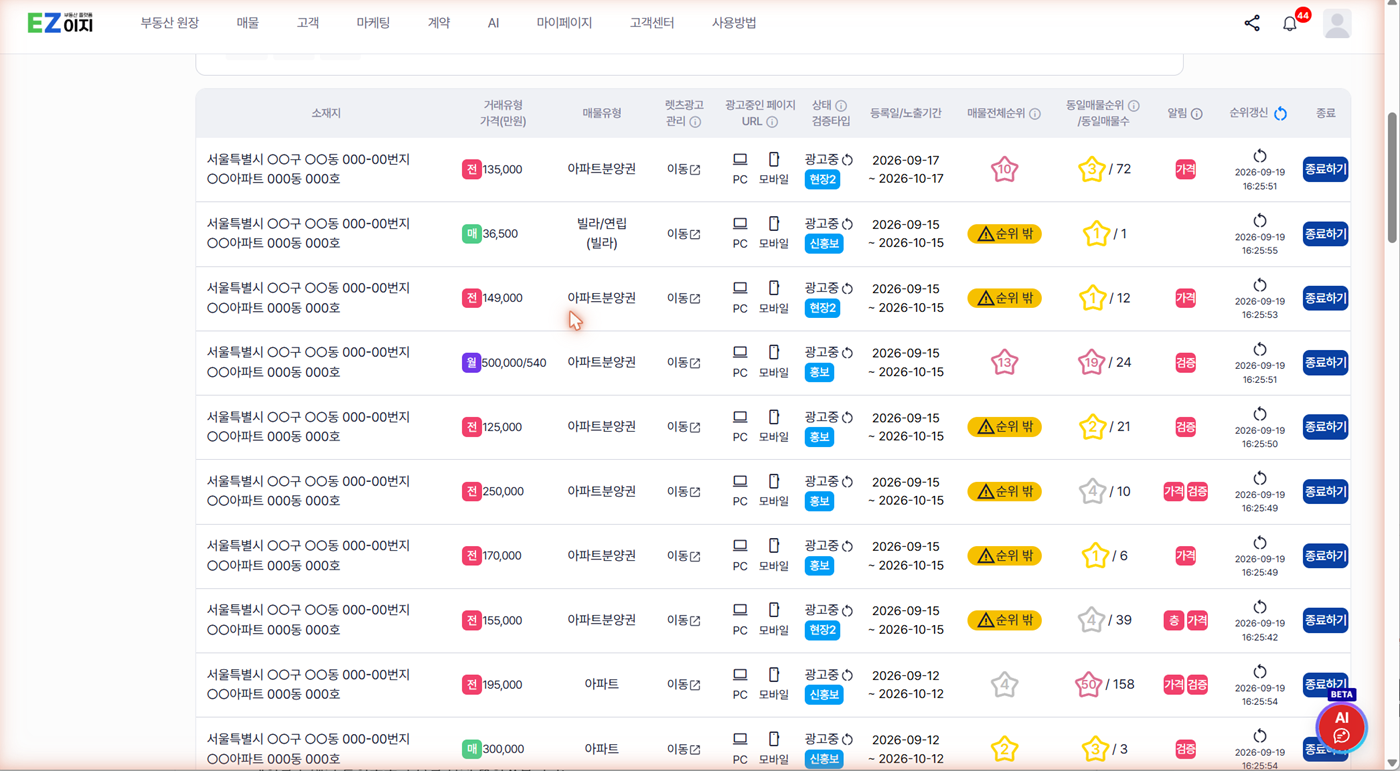Open the user profile avatar
Image resolution: width=1400 pixels, height=771 pixels.
pos(1337,24)
